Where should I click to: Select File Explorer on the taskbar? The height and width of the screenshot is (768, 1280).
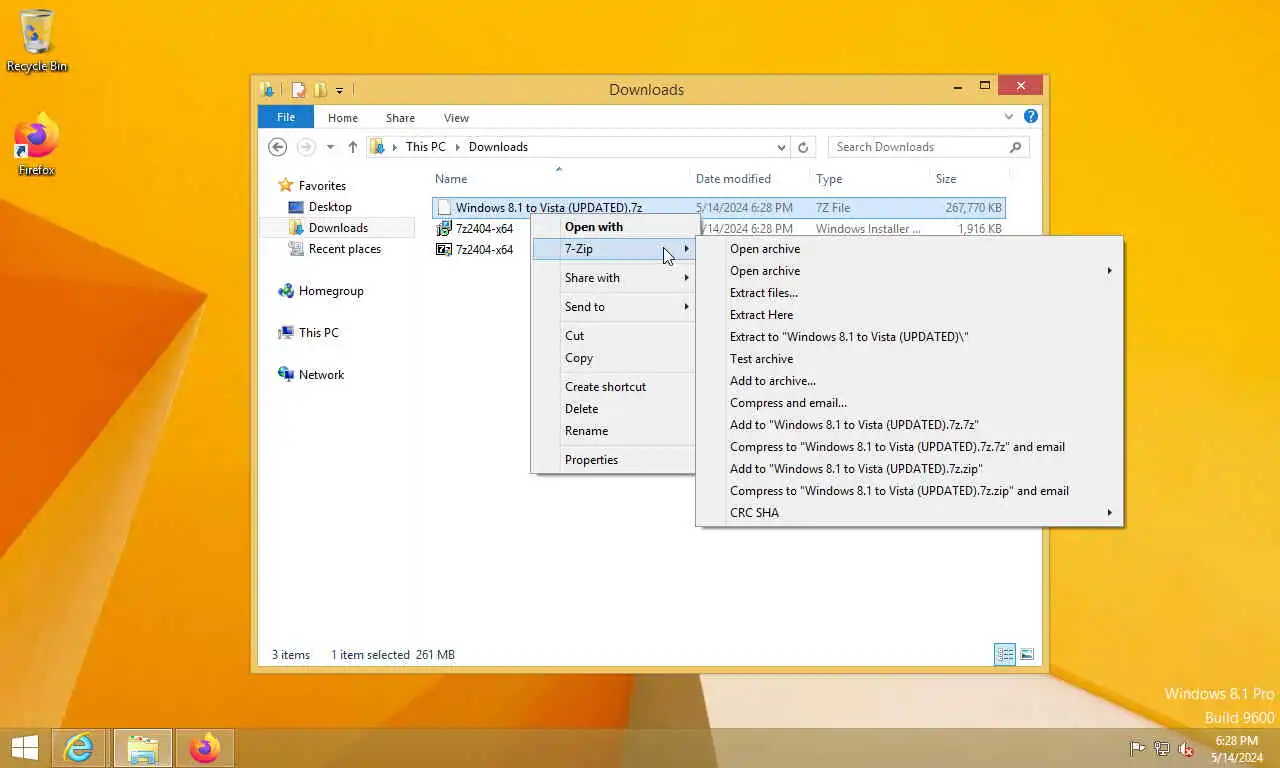[x=142, y=748]
